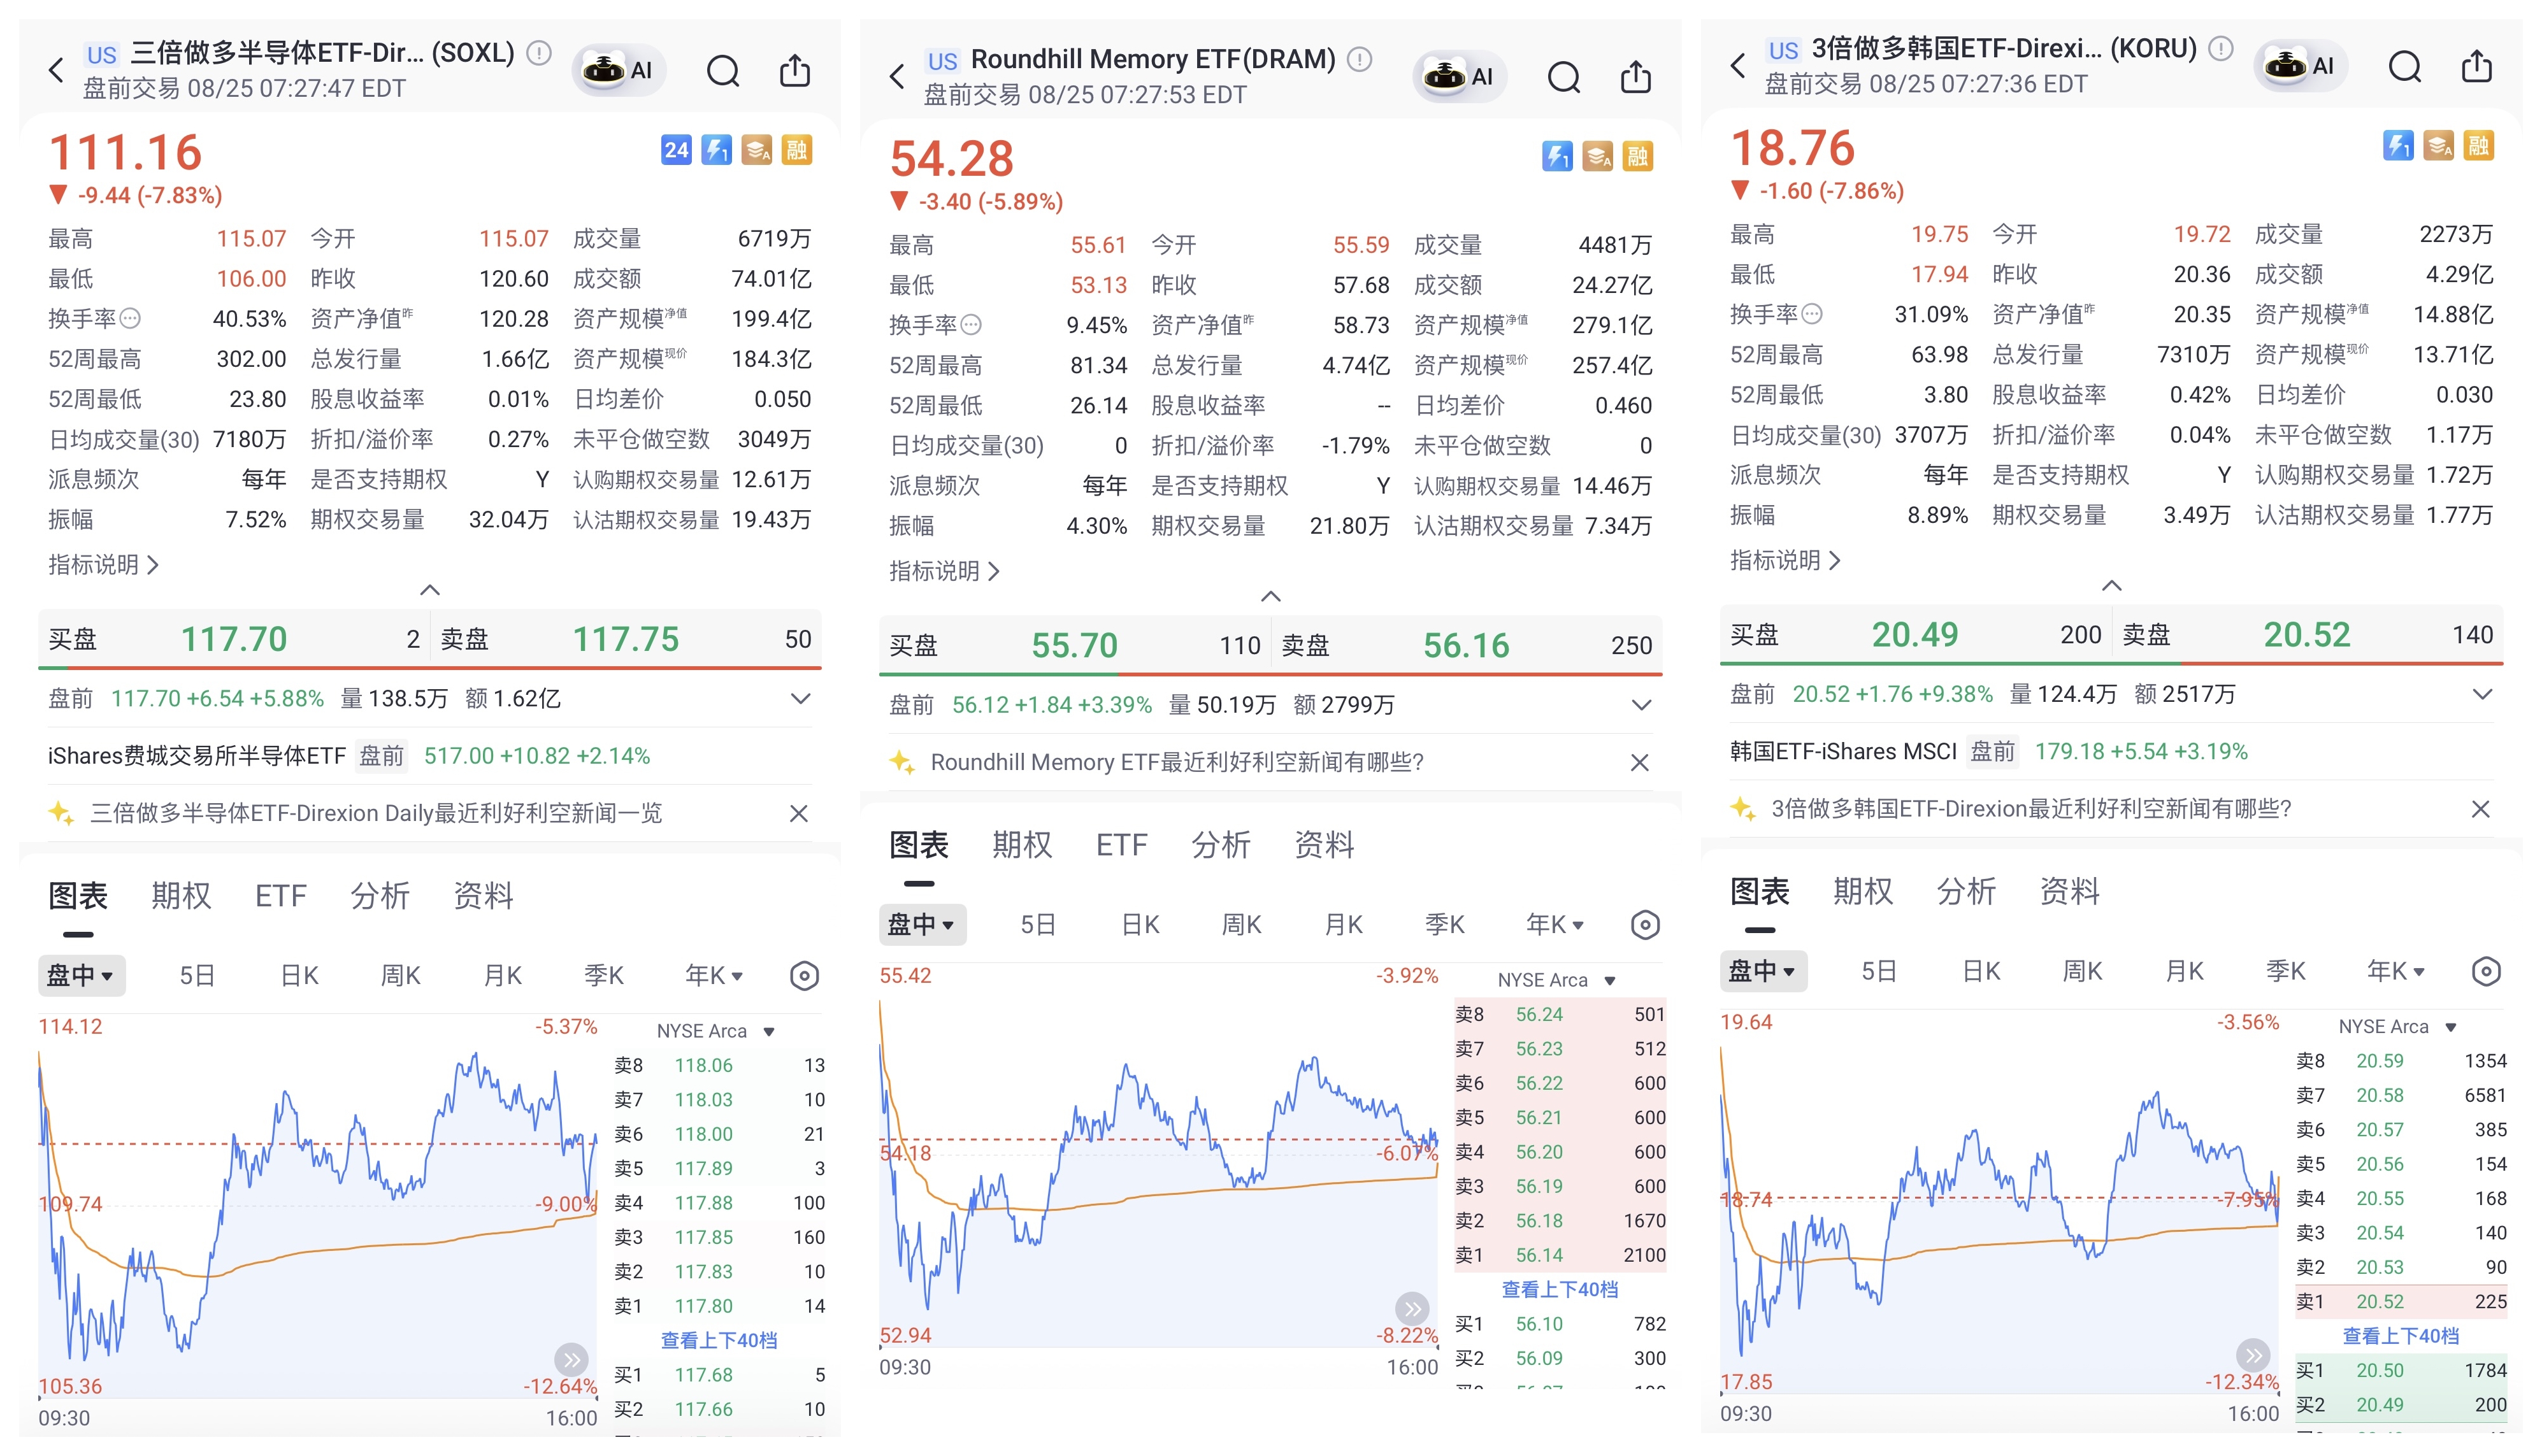This screenshot has height=1456, width=2542.
Task: Tap KORU 卖1 20.52 order book row
Action: point(2400,1301)
